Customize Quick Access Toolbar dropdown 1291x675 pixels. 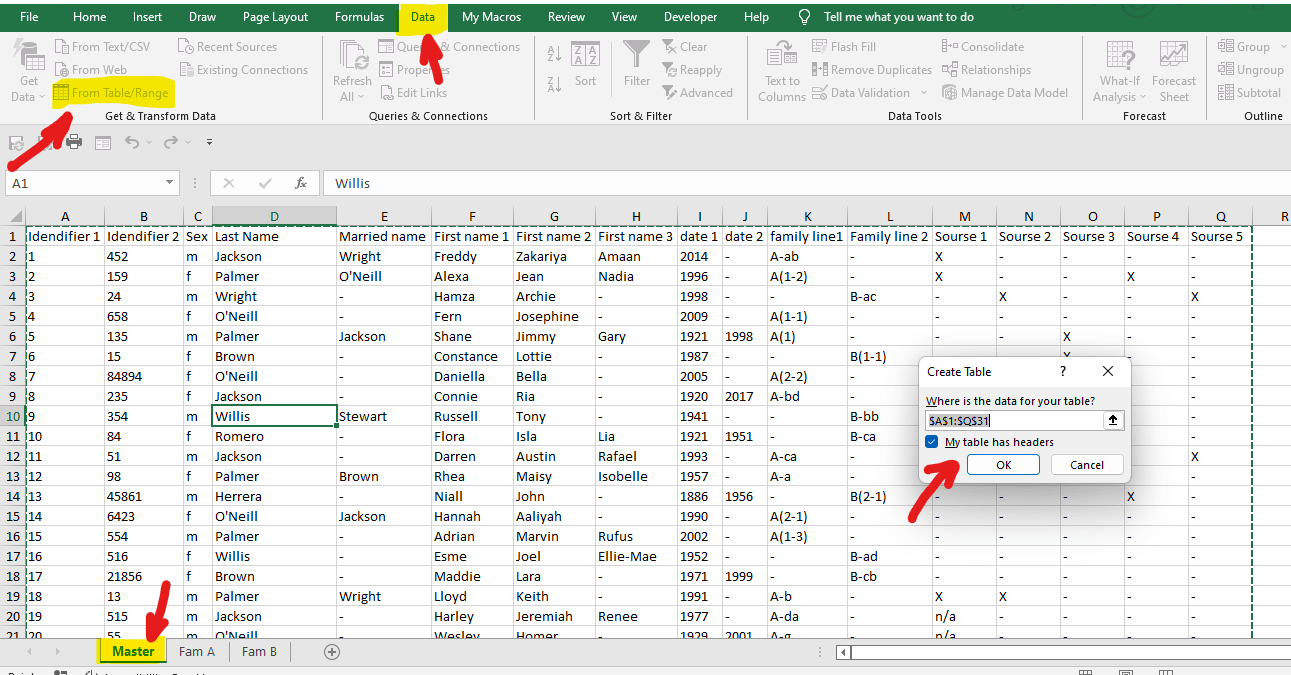coord(209,143)
